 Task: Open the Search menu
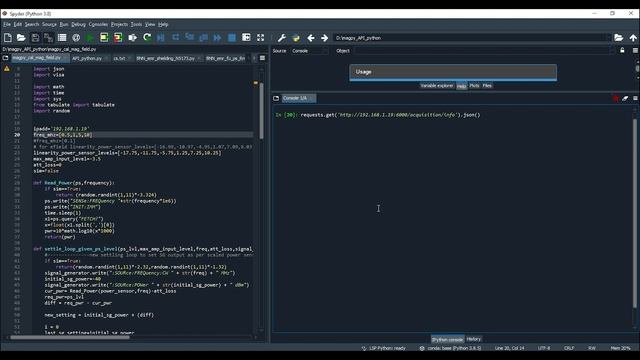[32, 24]
